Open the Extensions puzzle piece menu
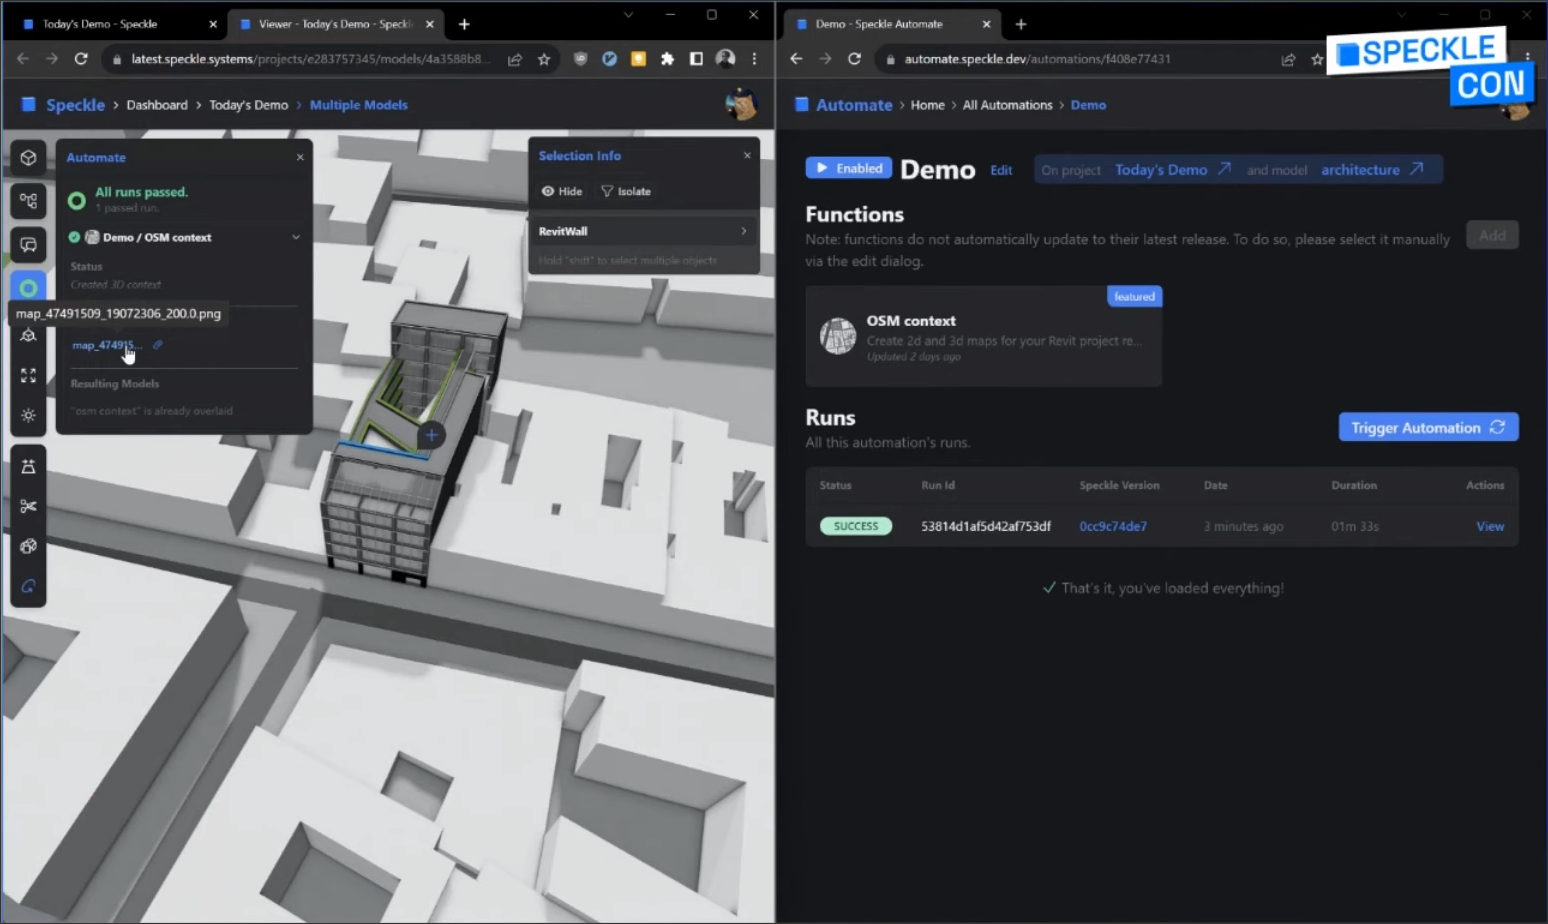 click(667, 59)
